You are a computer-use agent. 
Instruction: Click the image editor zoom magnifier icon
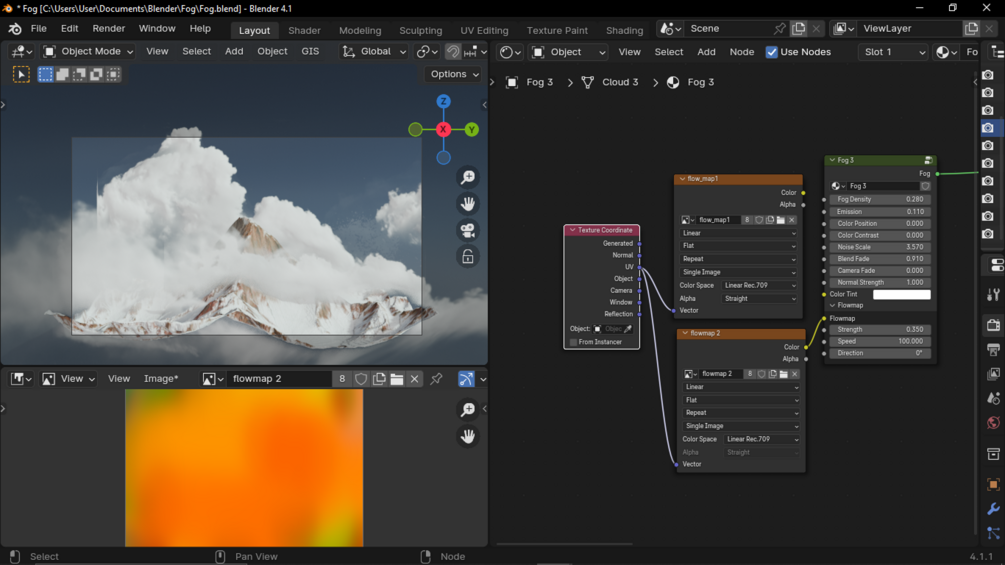tap(468, 409)
